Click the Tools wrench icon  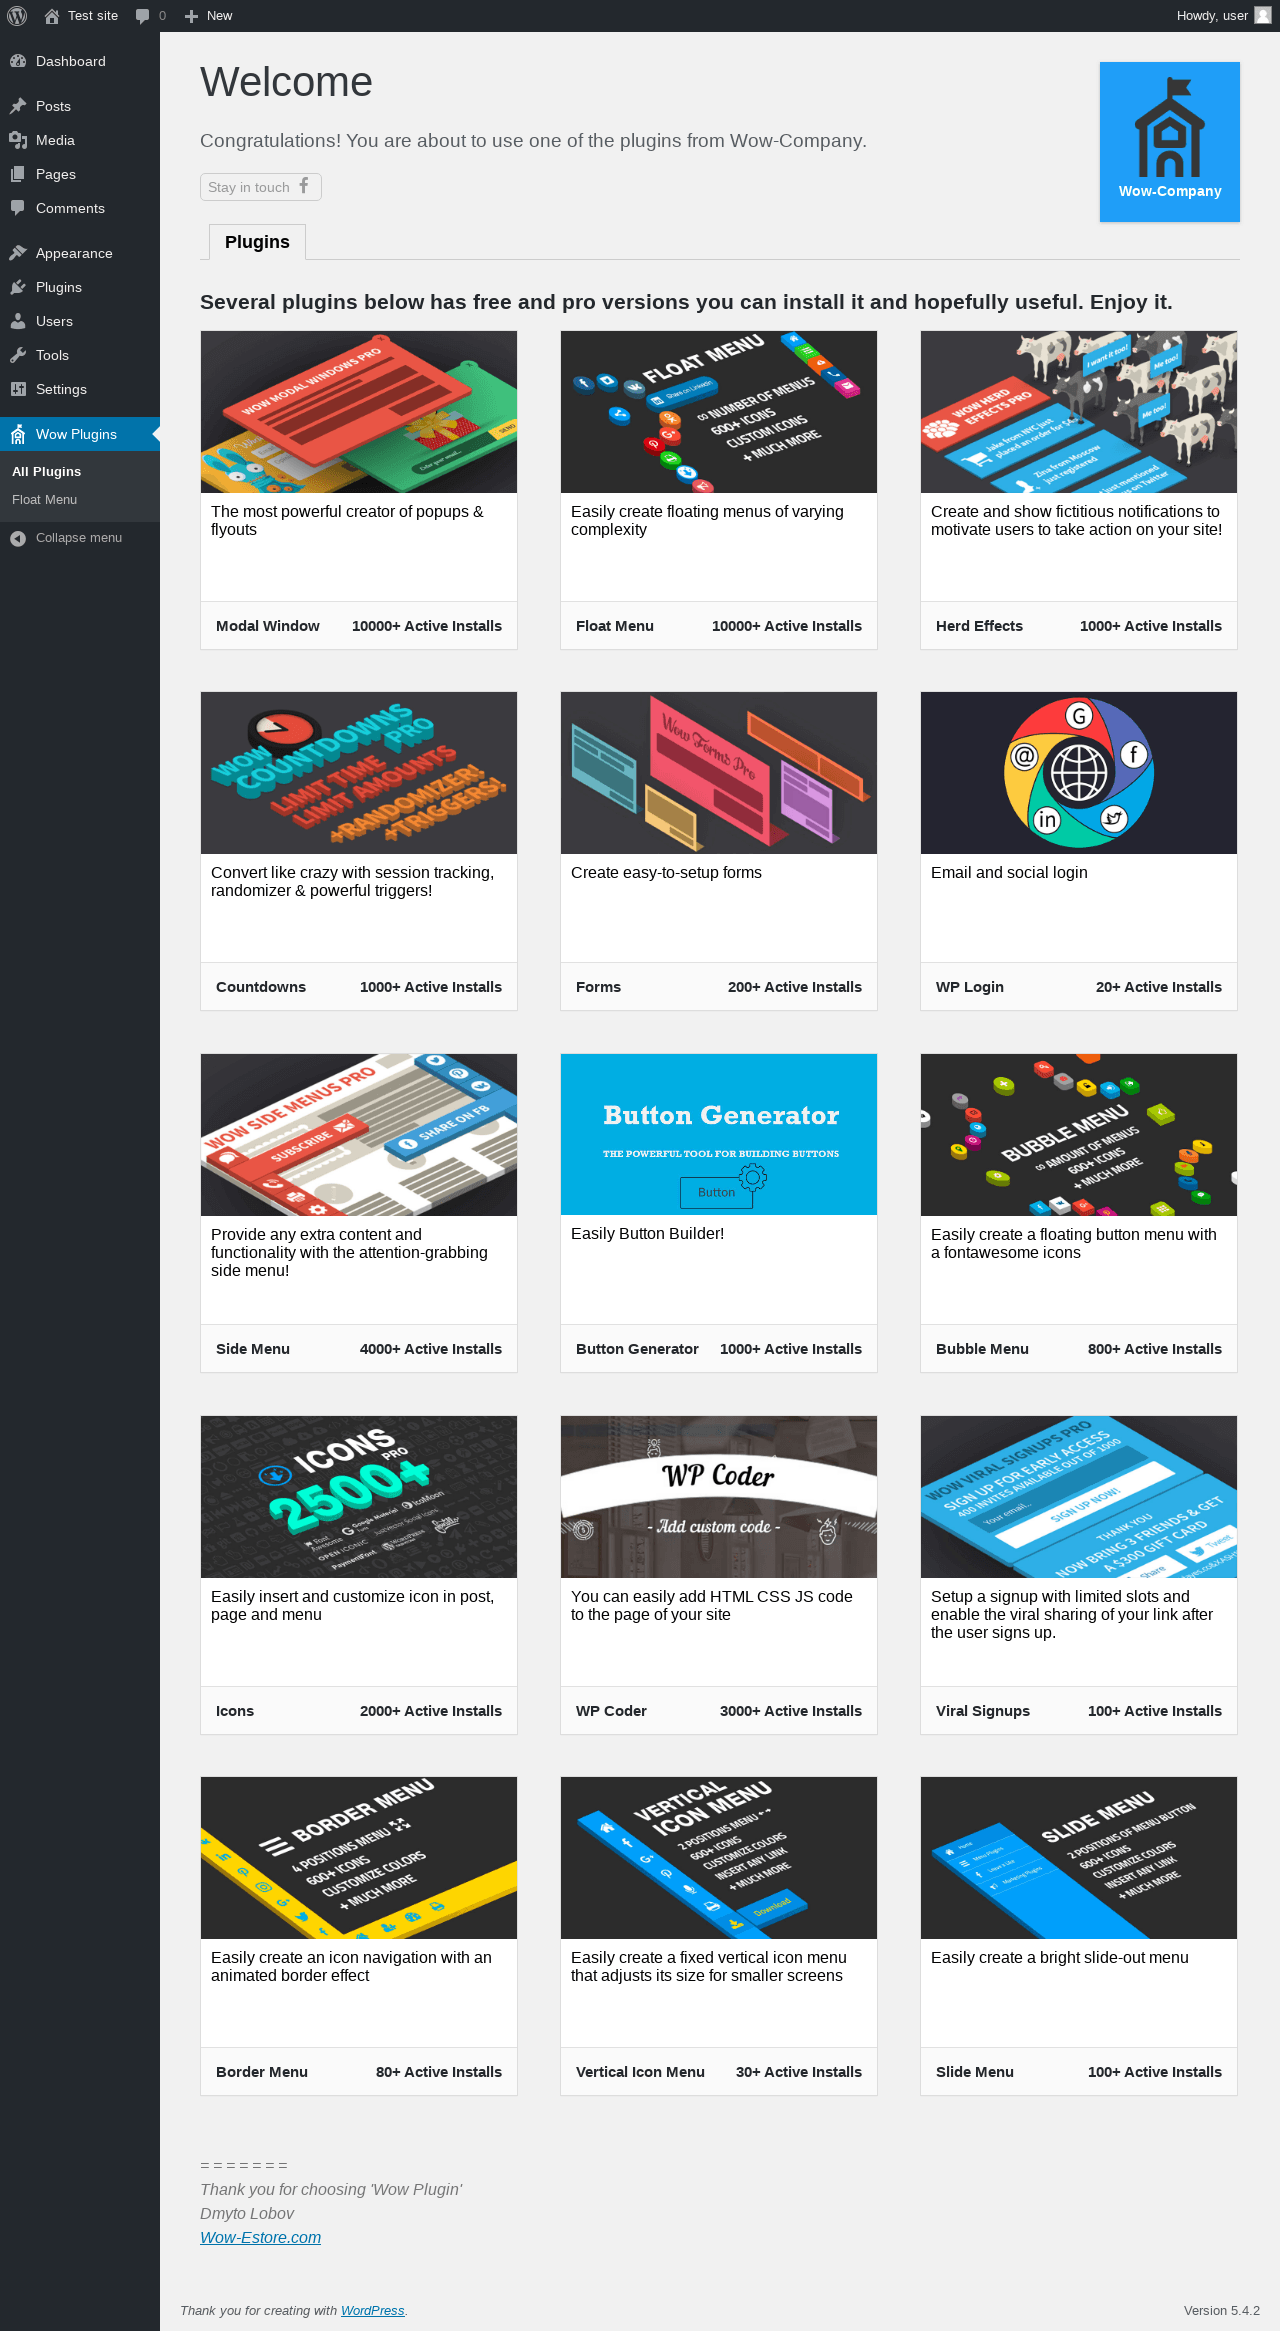point(18,355)
